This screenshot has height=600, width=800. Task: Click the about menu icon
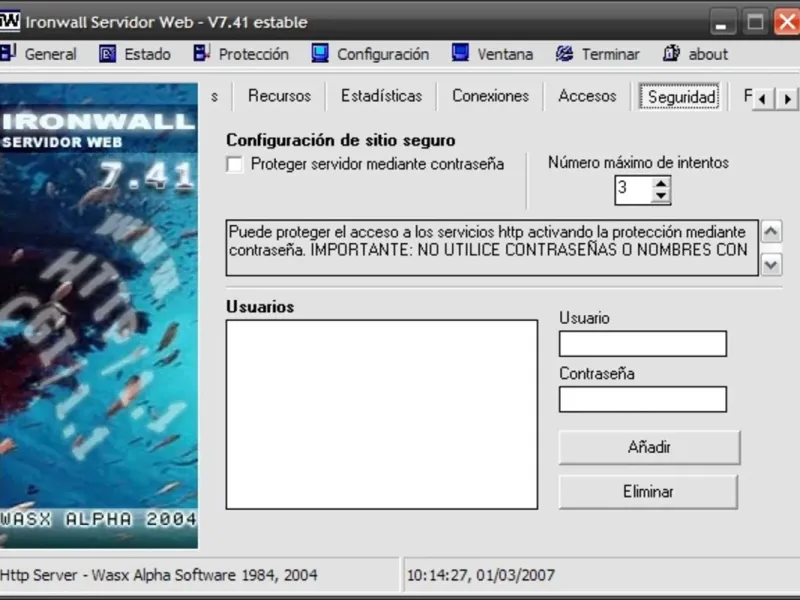coord(671,53)
